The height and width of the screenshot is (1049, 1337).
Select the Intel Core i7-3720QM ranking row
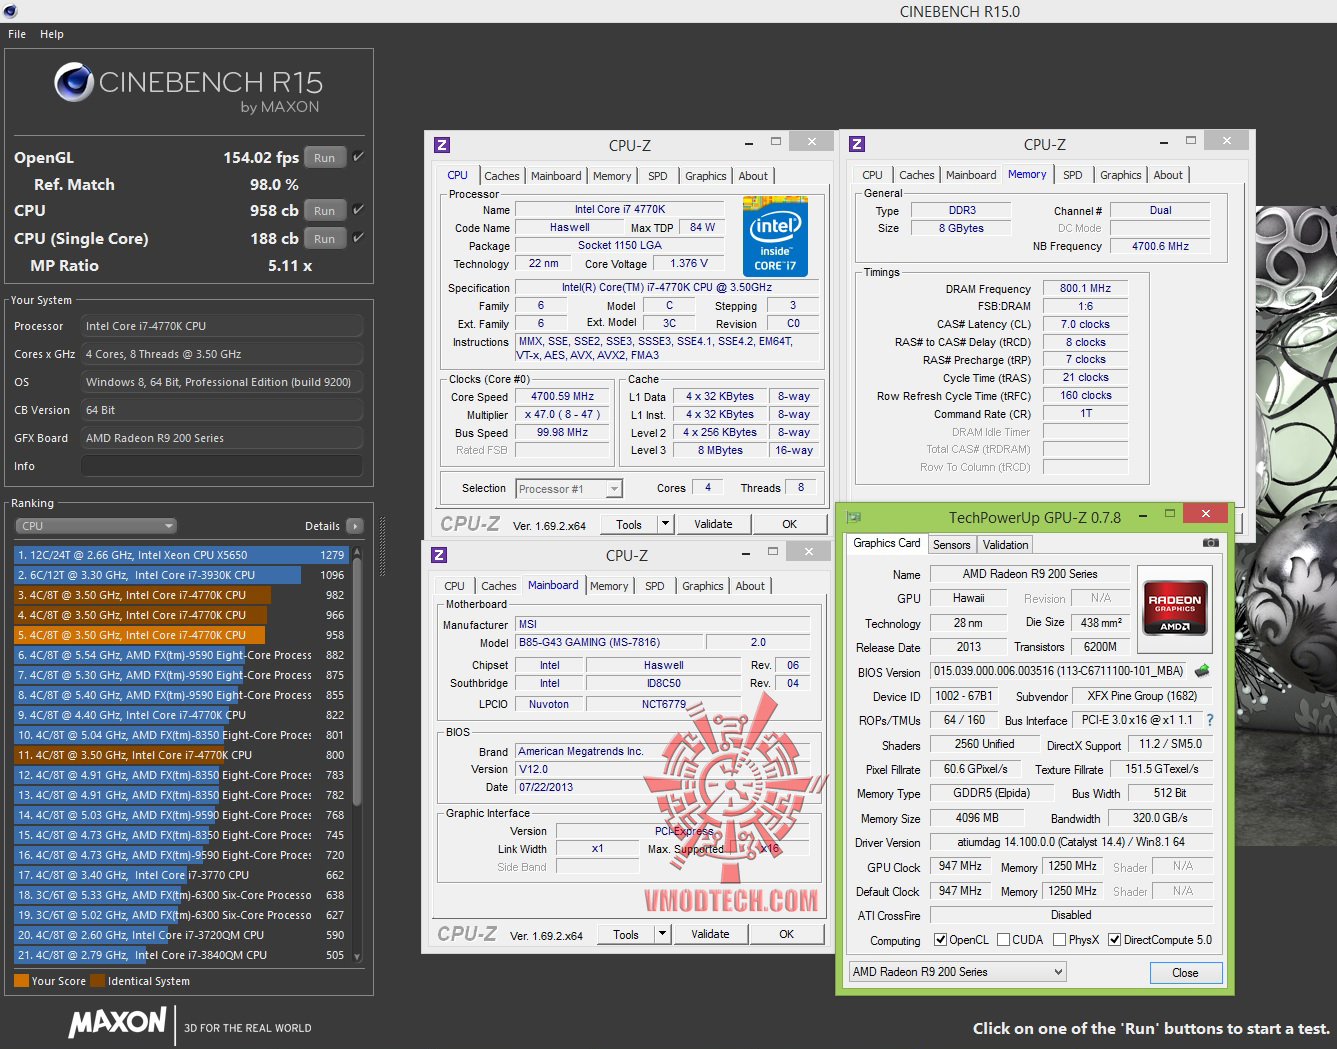coord(182,935)
